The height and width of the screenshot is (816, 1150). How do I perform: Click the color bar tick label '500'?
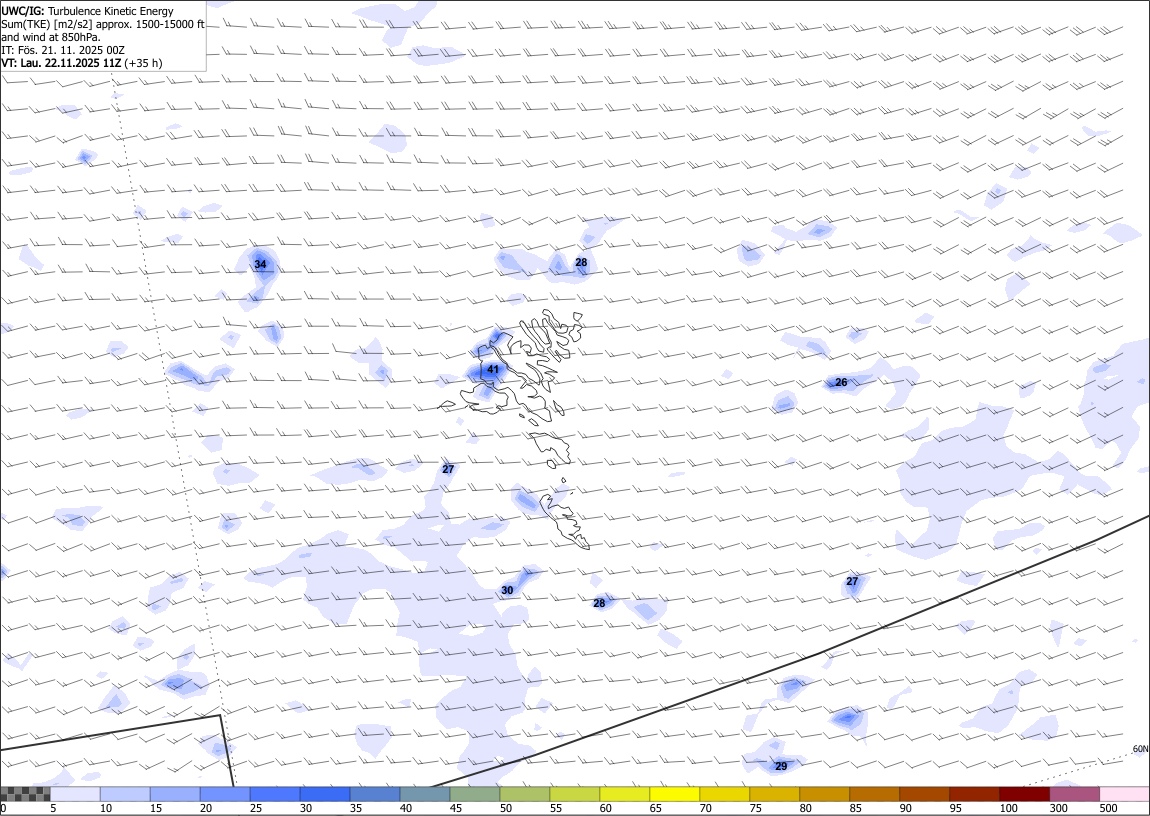[1108, 809]
